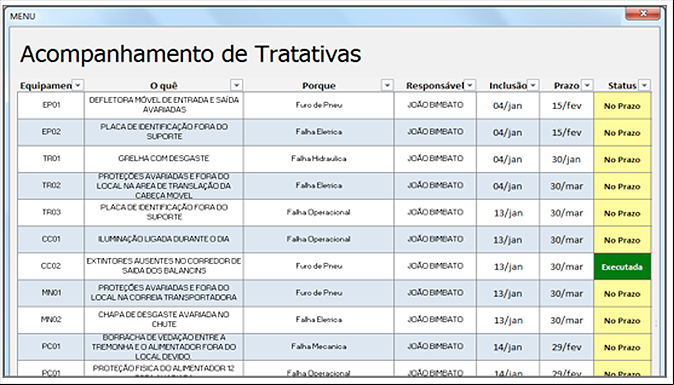Click JOÃO BIMBATO in the TR01 row
The height and width of the screenshot is (385, 674).
coord(435,159)
